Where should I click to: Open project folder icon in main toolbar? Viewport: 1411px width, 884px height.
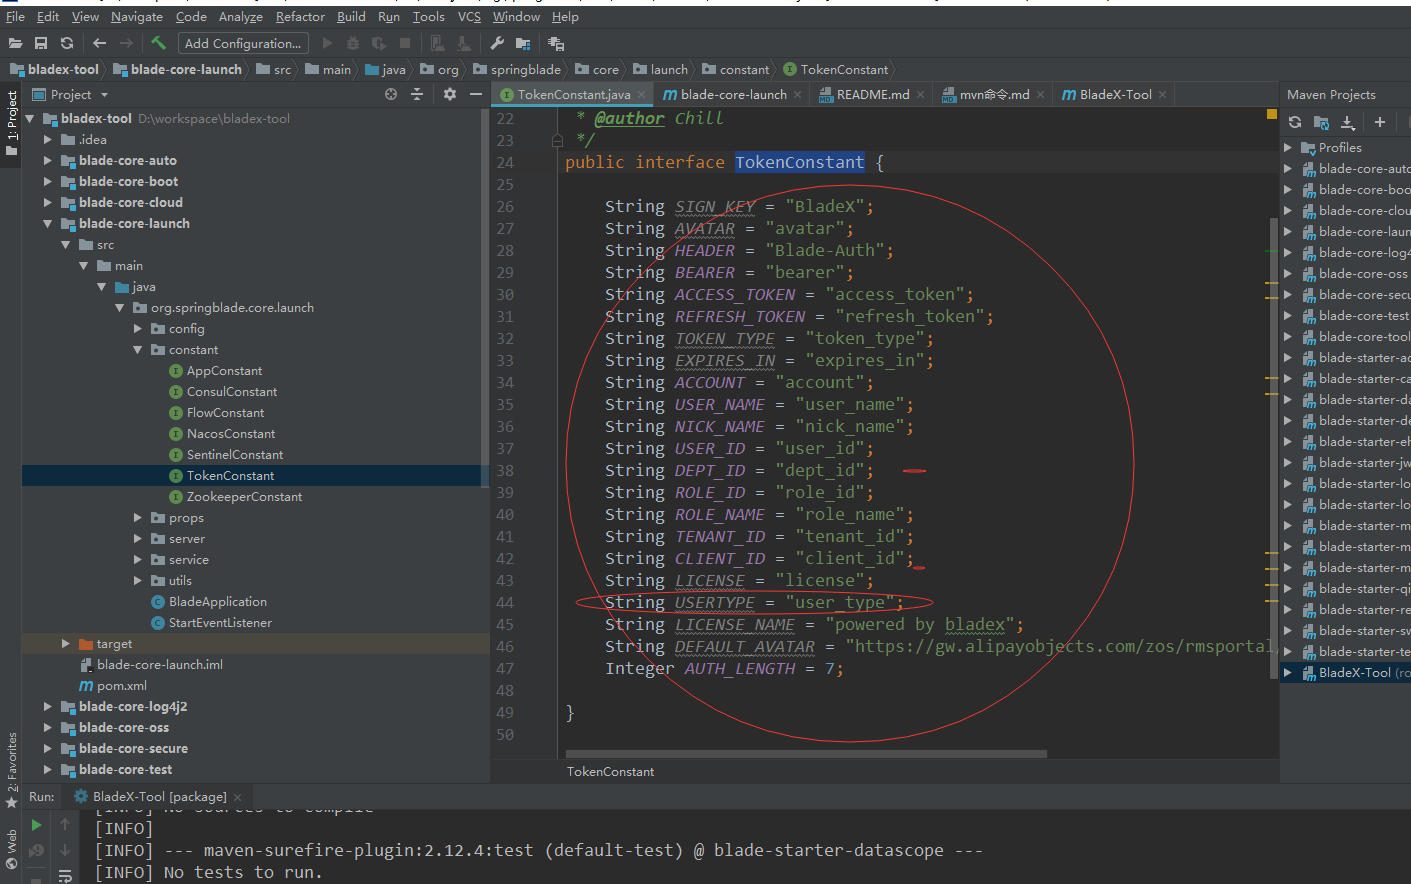tap(15, 43)
